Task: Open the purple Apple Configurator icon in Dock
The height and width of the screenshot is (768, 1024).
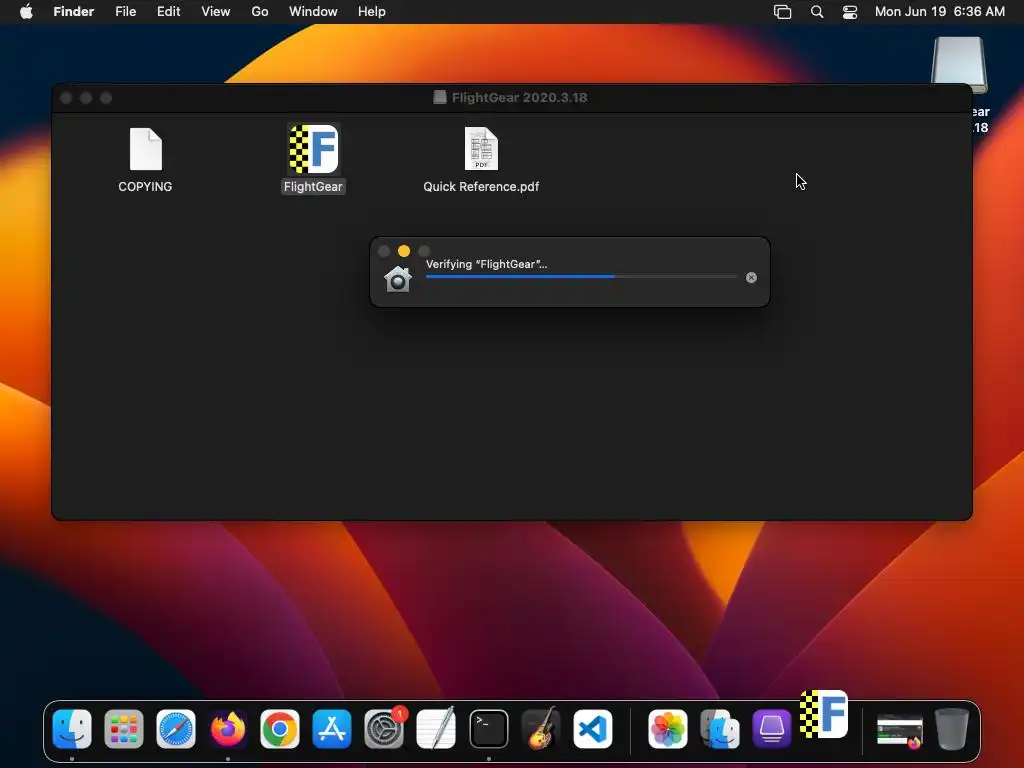Action: (772, 729)
